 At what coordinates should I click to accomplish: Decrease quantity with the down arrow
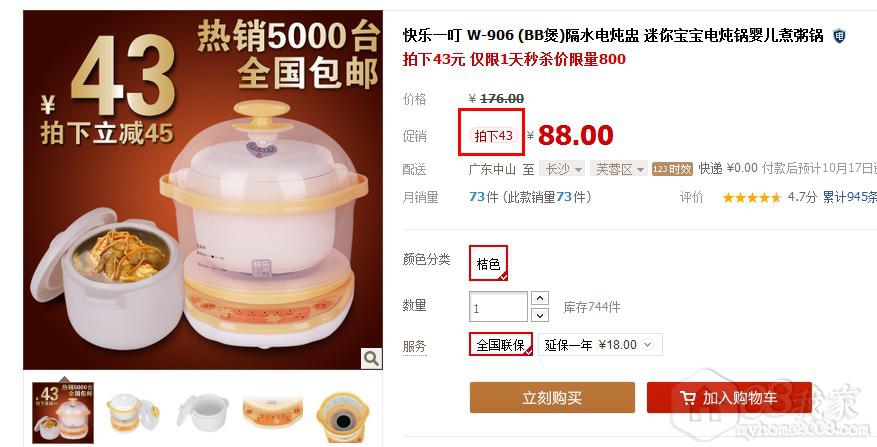click(x=540, y=315)
